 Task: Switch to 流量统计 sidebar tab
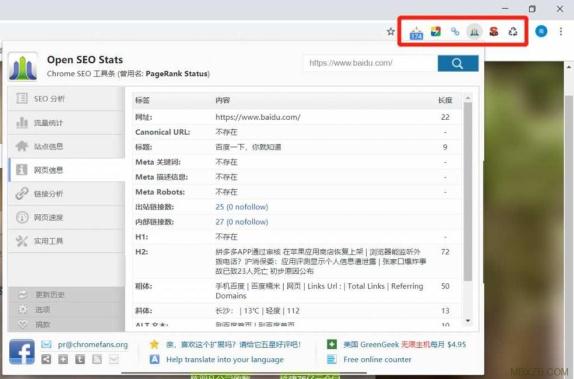[66, 123]
